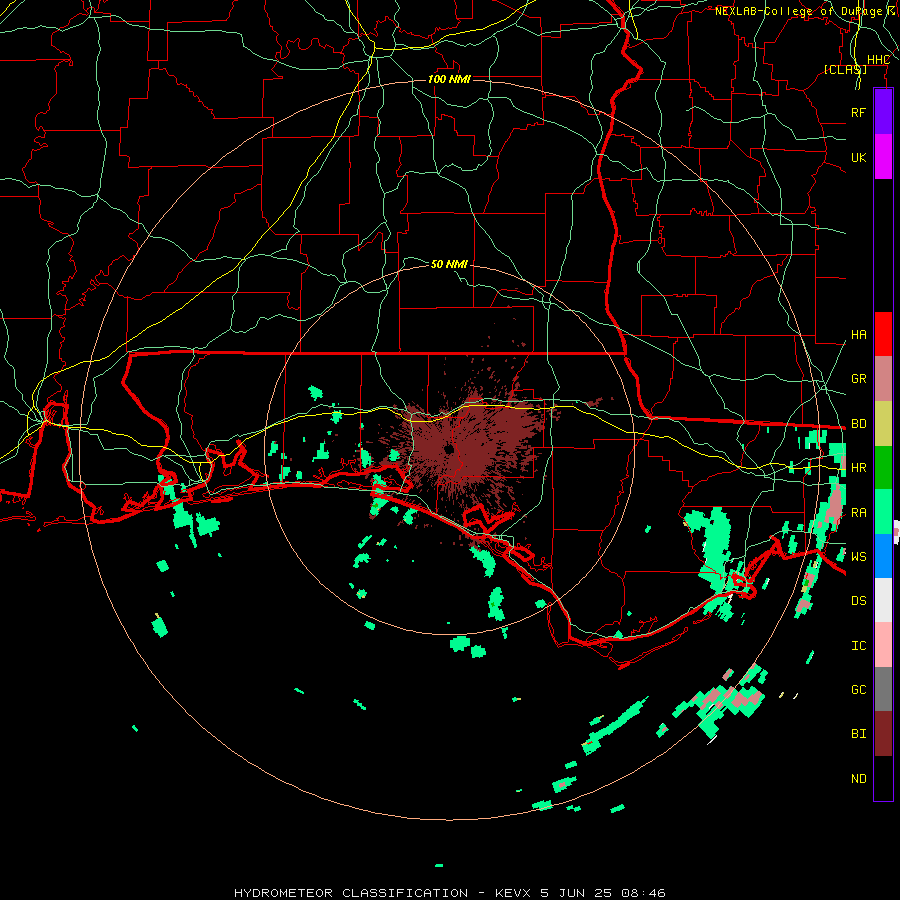
Task: Click the DS white legend swatch
Action: (x=883, y=600)
